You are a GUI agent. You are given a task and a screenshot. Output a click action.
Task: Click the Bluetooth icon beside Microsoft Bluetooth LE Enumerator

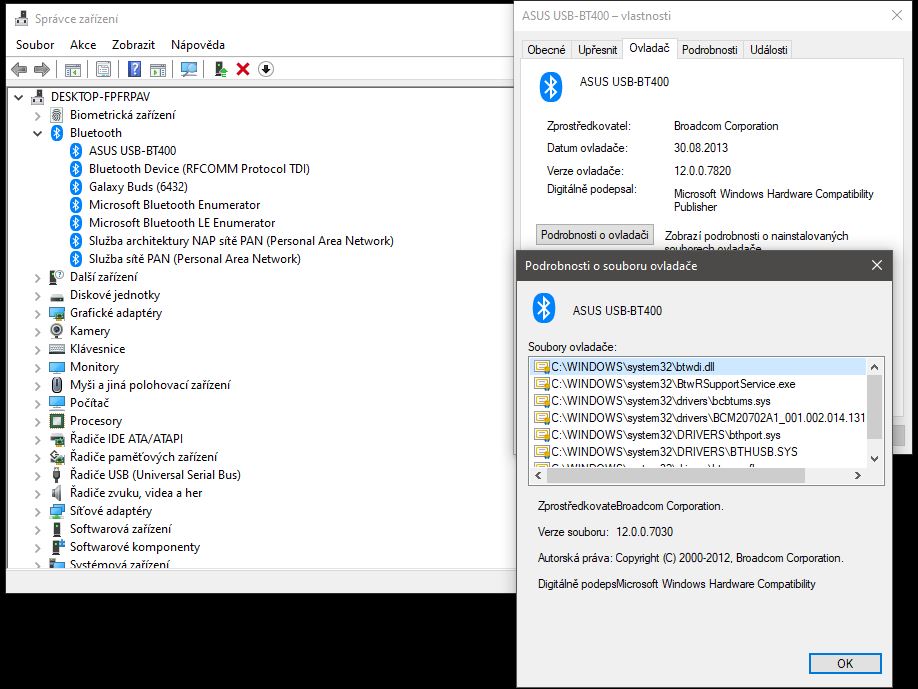pos(76,223)
